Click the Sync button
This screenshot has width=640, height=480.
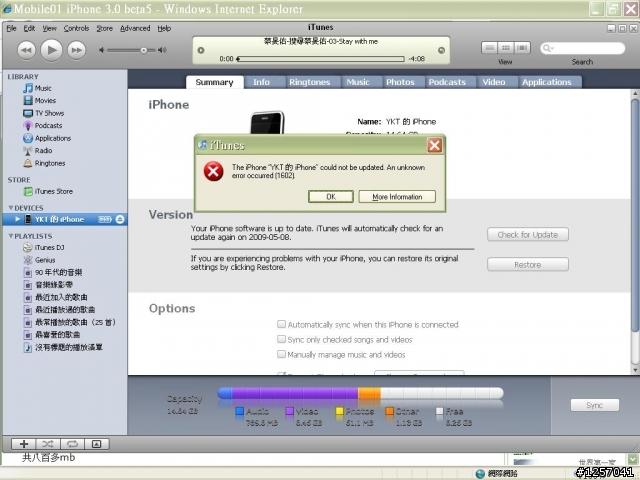coord(594,405)
